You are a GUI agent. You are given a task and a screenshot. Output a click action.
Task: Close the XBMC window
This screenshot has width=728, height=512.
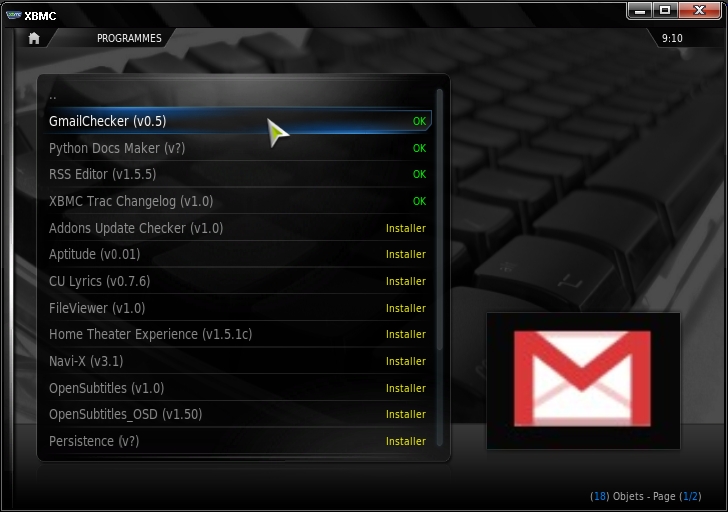coord(699,11)
